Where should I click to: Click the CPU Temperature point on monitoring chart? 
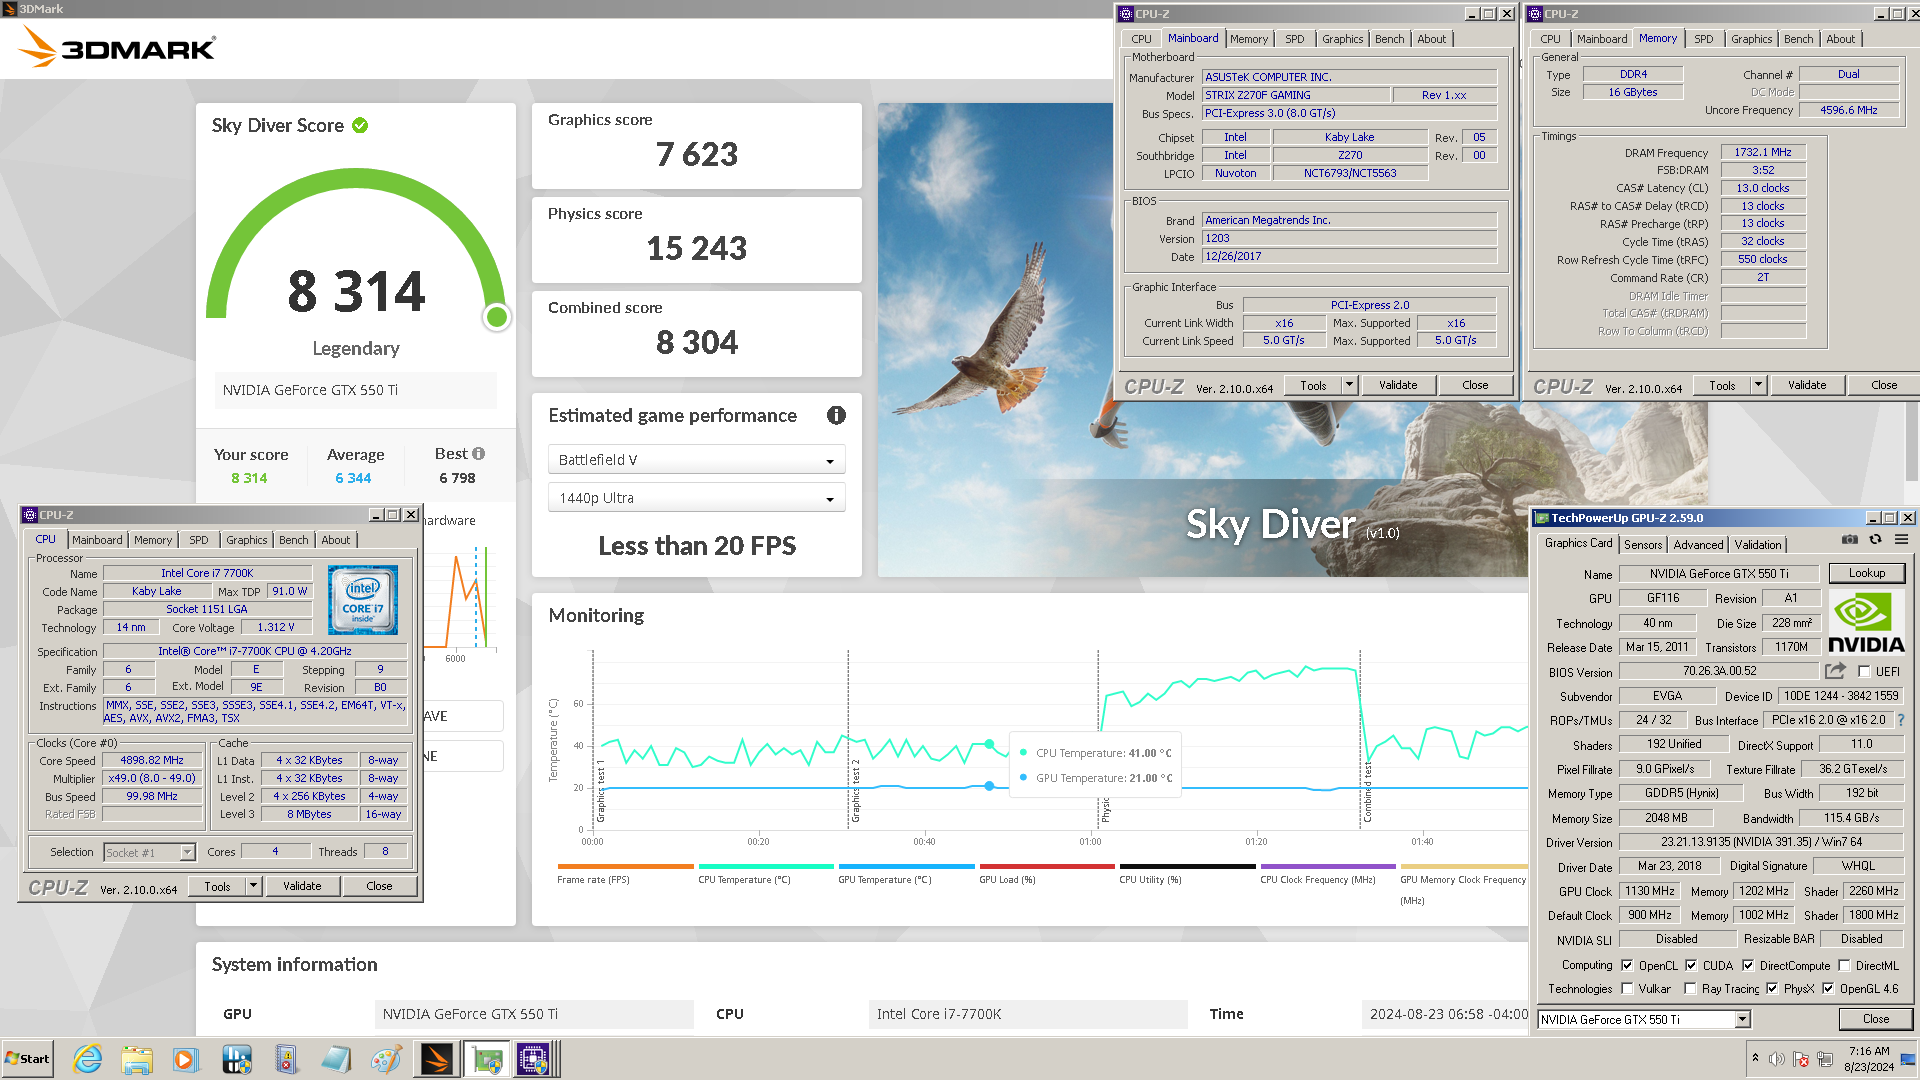pos(989,744)
